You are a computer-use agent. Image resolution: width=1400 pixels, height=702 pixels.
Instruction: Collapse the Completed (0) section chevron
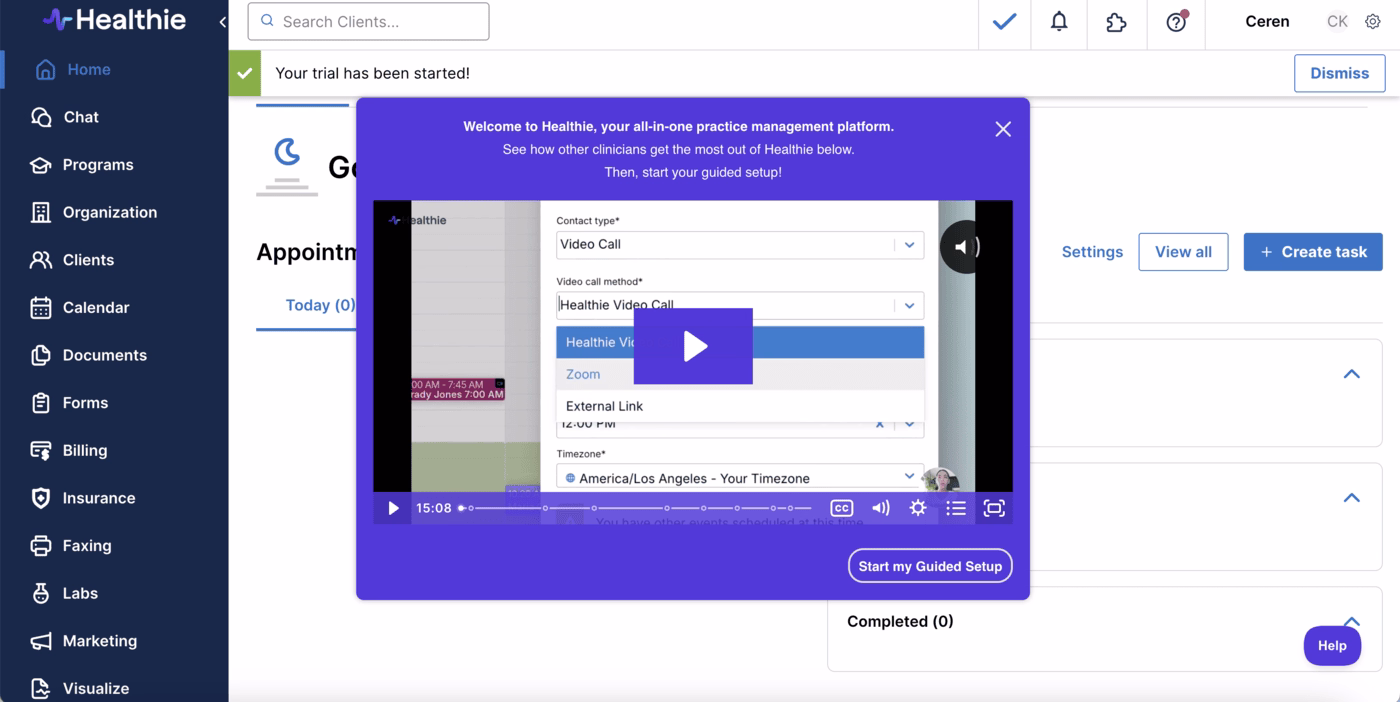tap(1351, 621)
